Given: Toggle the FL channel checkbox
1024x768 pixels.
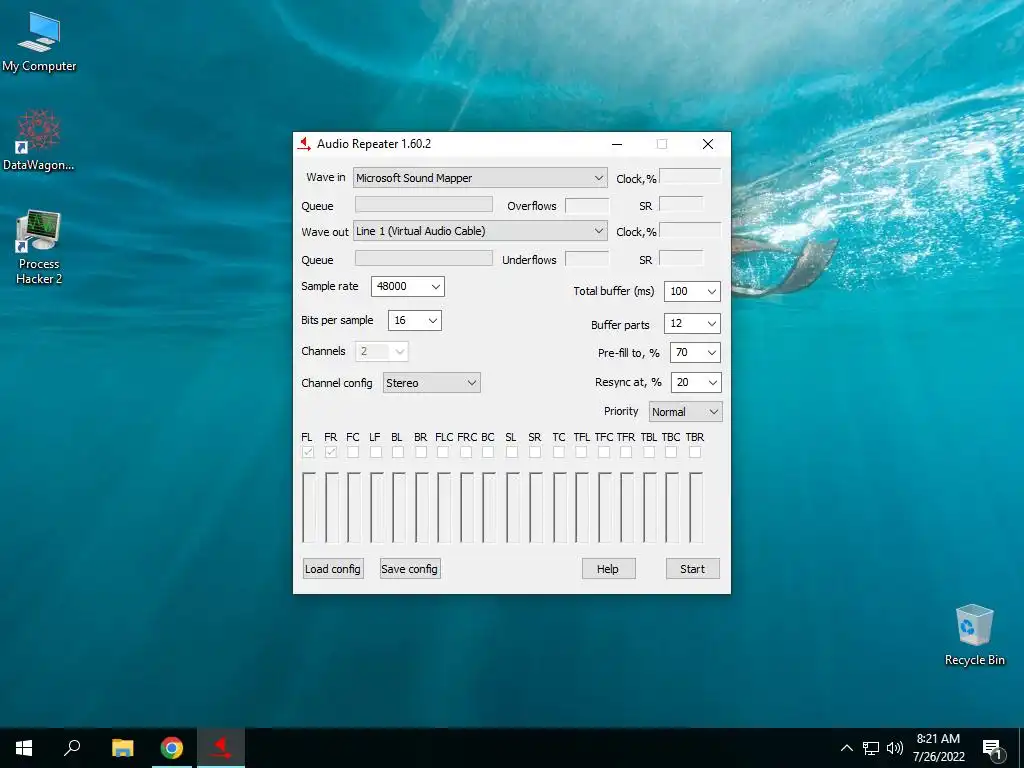Looking at the screenshot, I should click(308, 452).
